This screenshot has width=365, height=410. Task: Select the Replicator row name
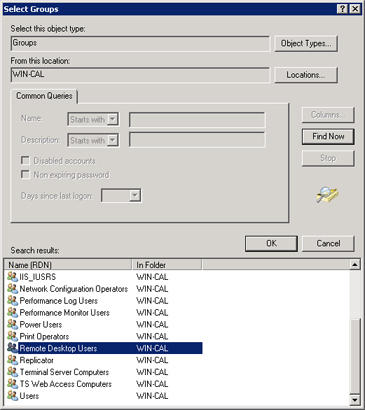pyautogui.click(x=36, y=360)
